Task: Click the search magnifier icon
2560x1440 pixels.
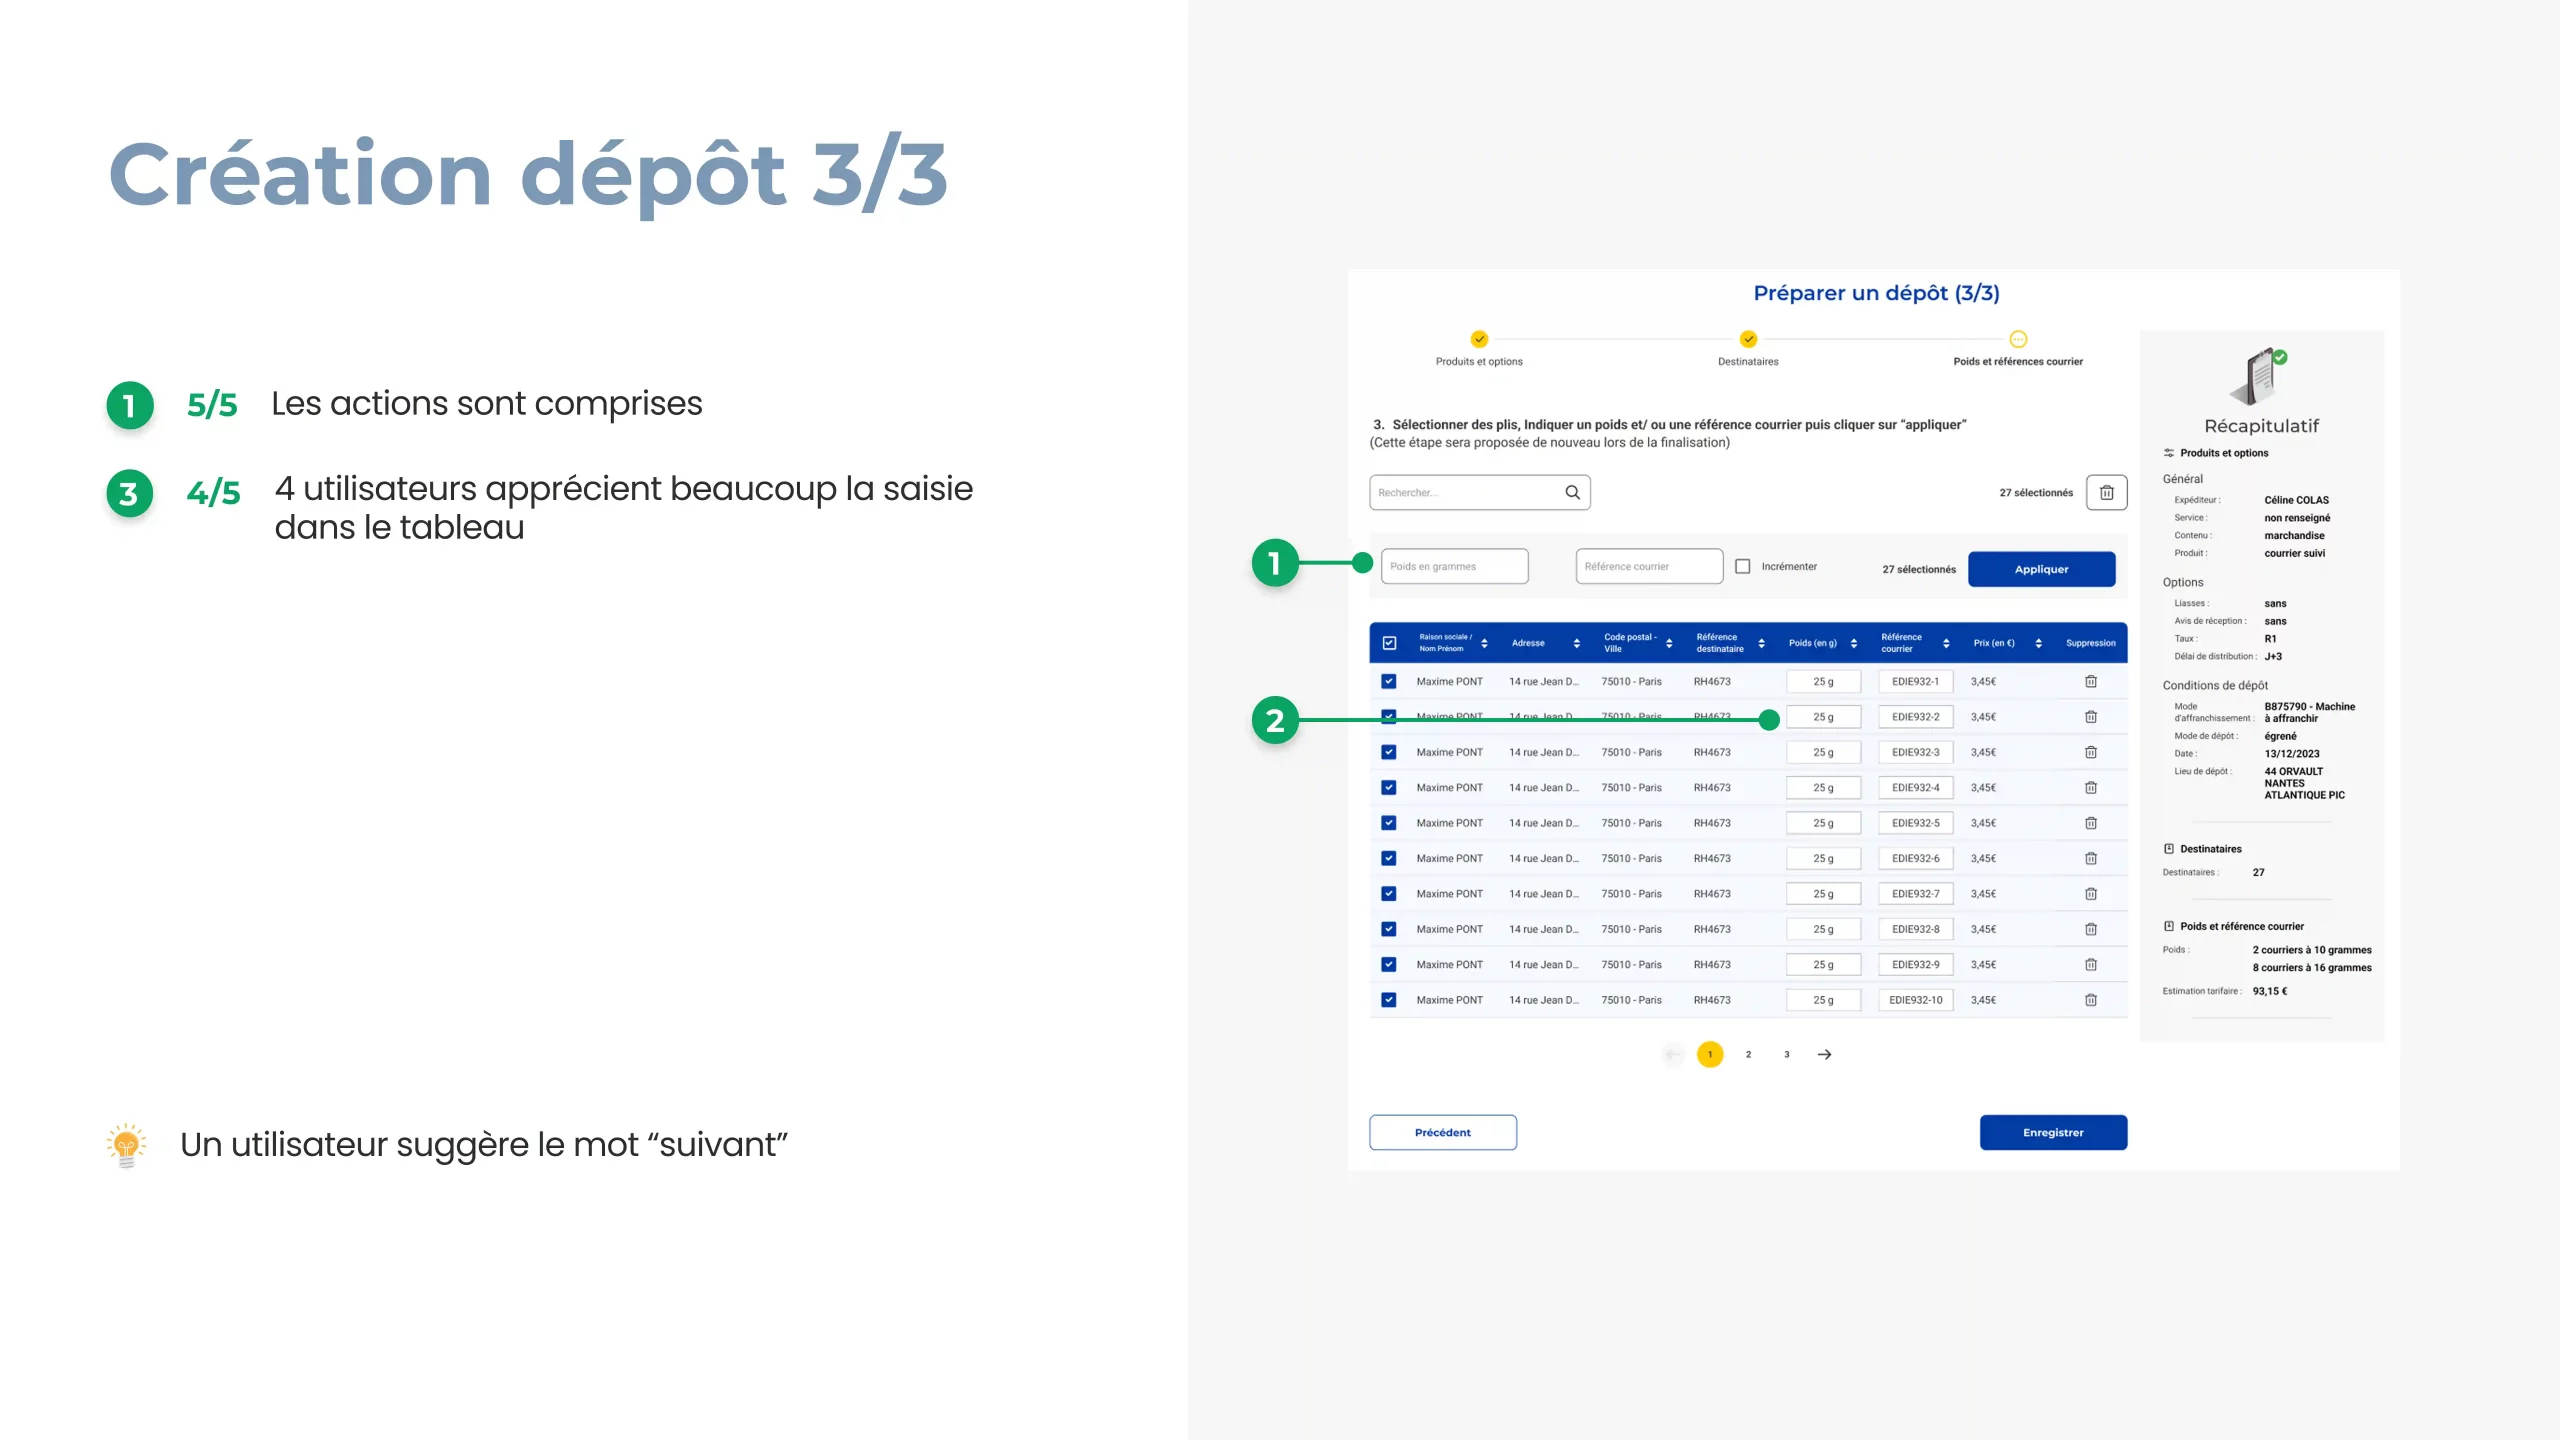Action: (x=1572, y=492)
